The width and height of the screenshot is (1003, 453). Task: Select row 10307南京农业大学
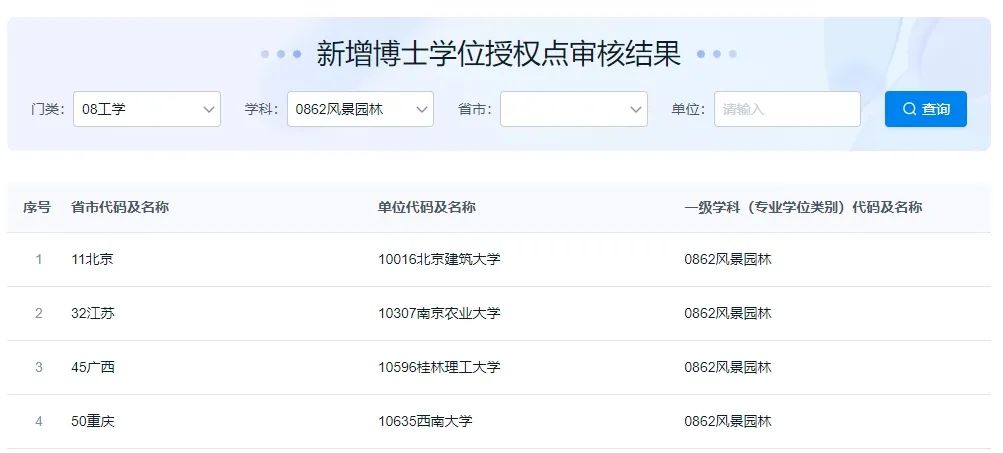[x=438, y=313]
